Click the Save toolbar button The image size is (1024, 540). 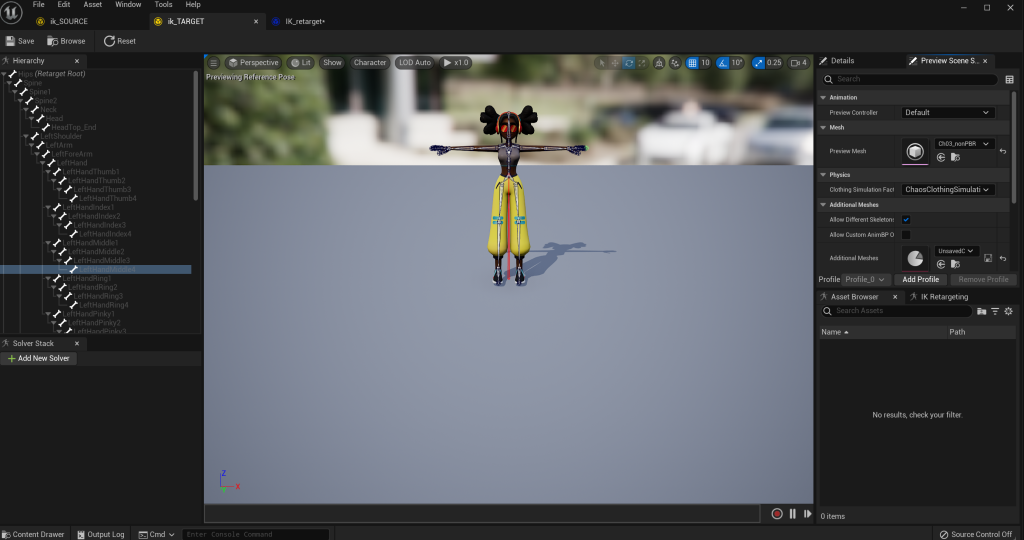20,41
